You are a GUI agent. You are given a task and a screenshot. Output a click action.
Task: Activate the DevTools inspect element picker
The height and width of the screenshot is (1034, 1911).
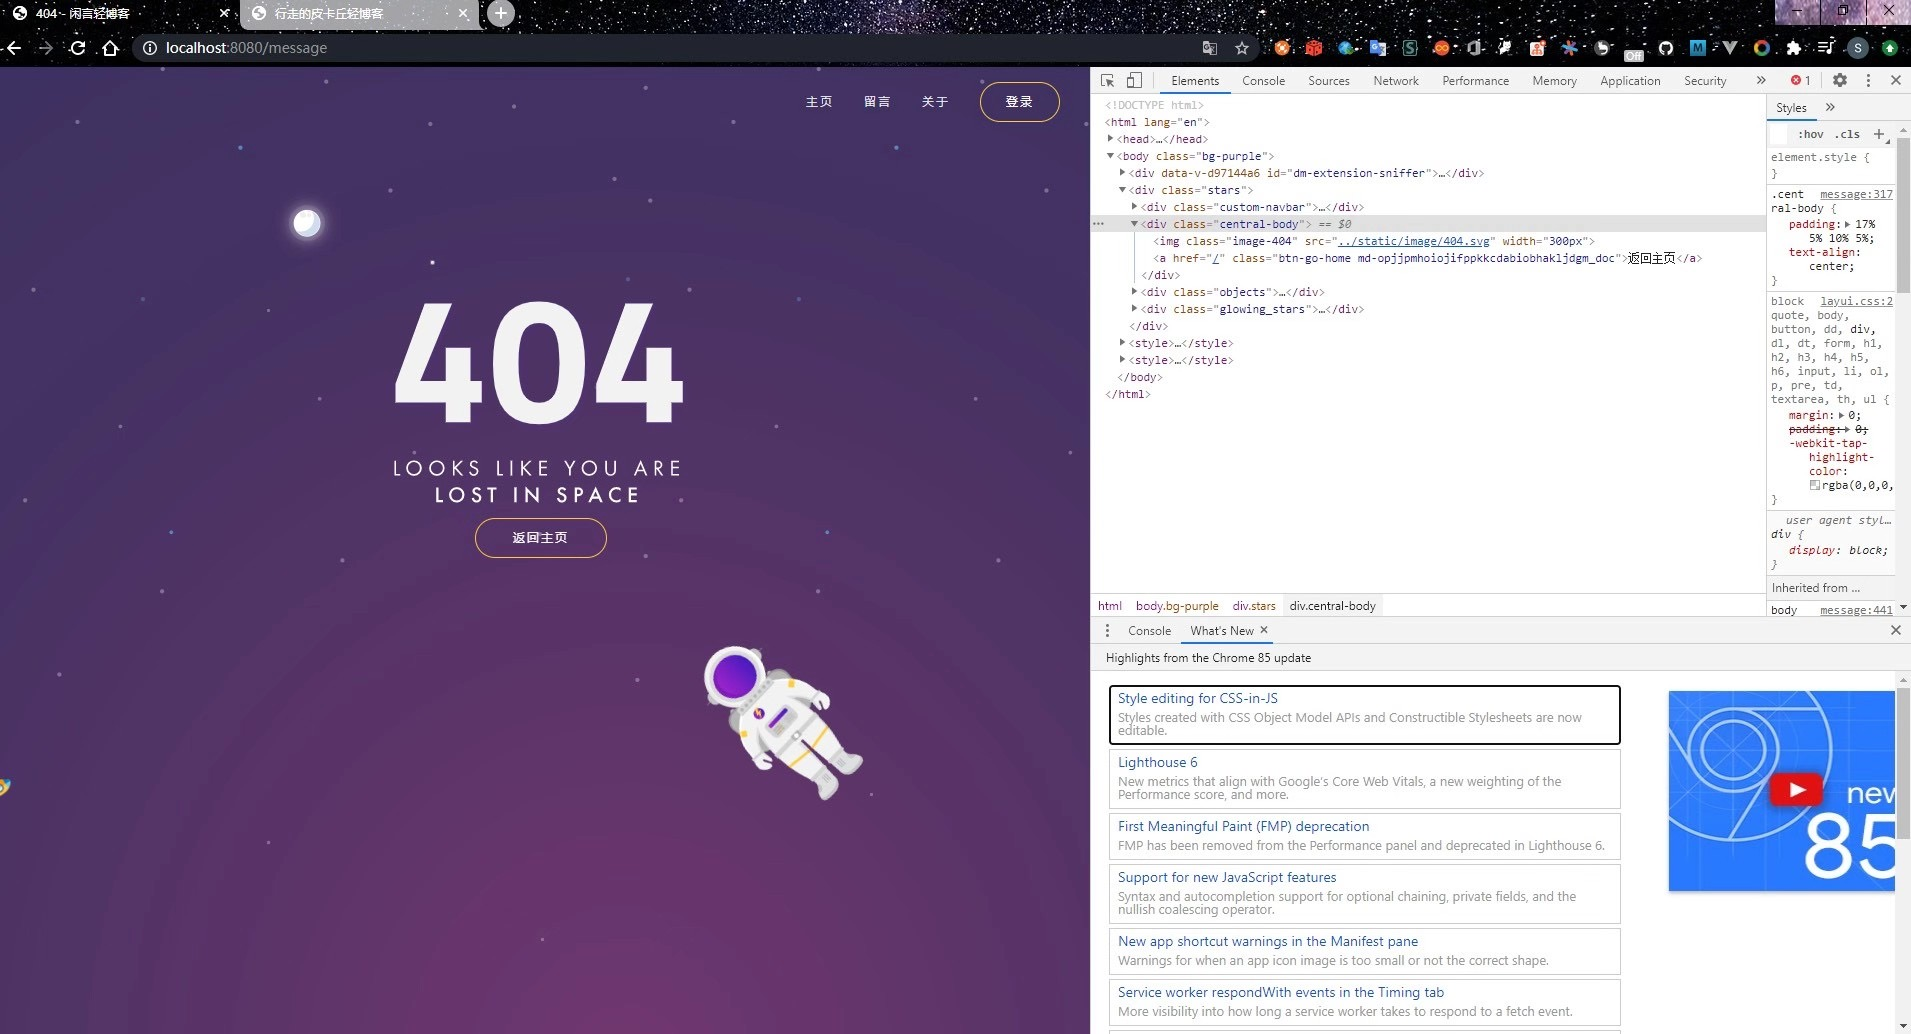click(x=1108, y=81)
